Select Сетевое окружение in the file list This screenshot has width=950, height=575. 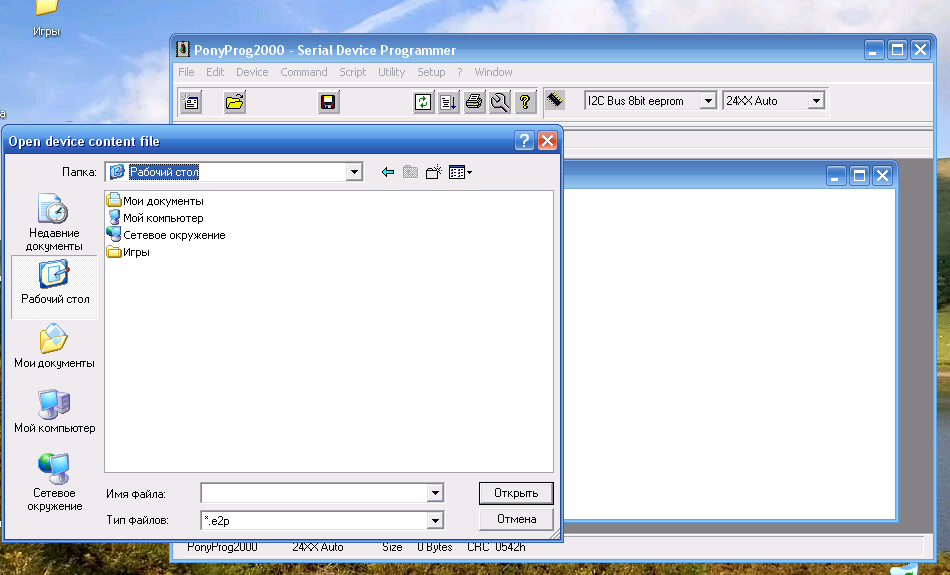tap(167, 234)
